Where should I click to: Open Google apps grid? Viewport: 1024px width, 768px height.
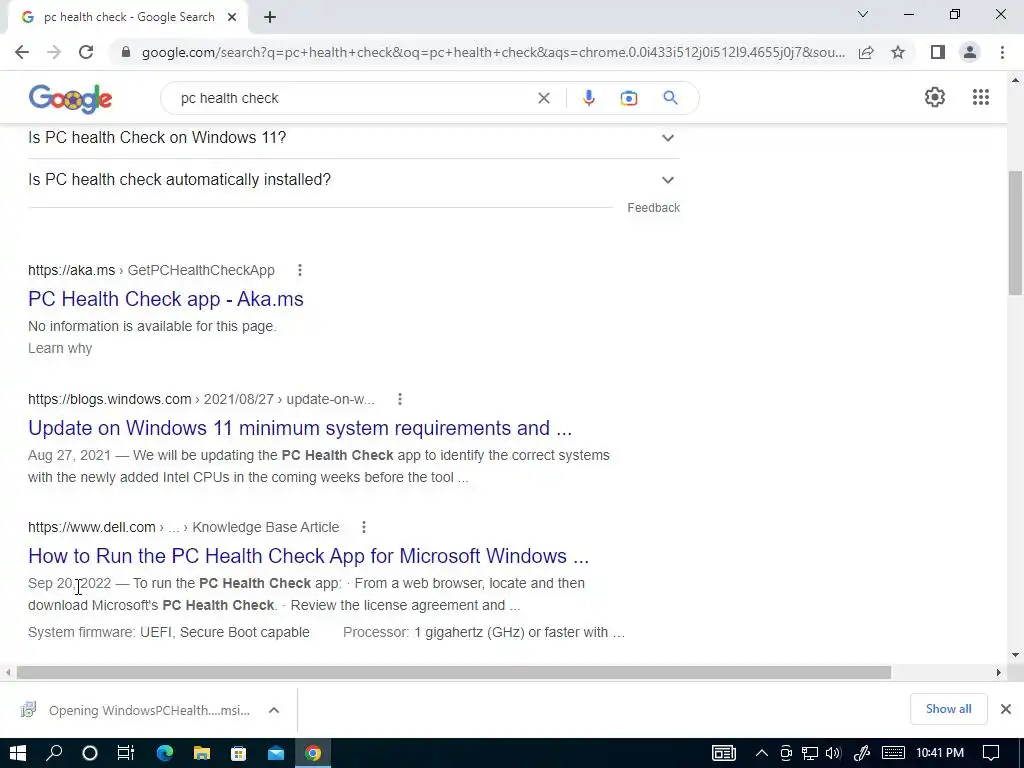pos(980,97)
